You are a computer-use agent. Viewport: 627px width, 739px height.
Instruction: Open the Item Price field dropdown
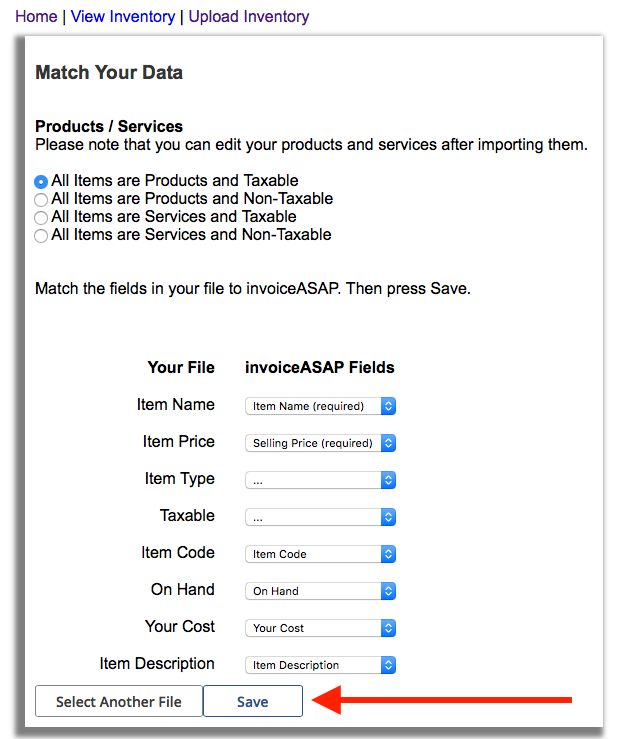(x=320, y=443)
